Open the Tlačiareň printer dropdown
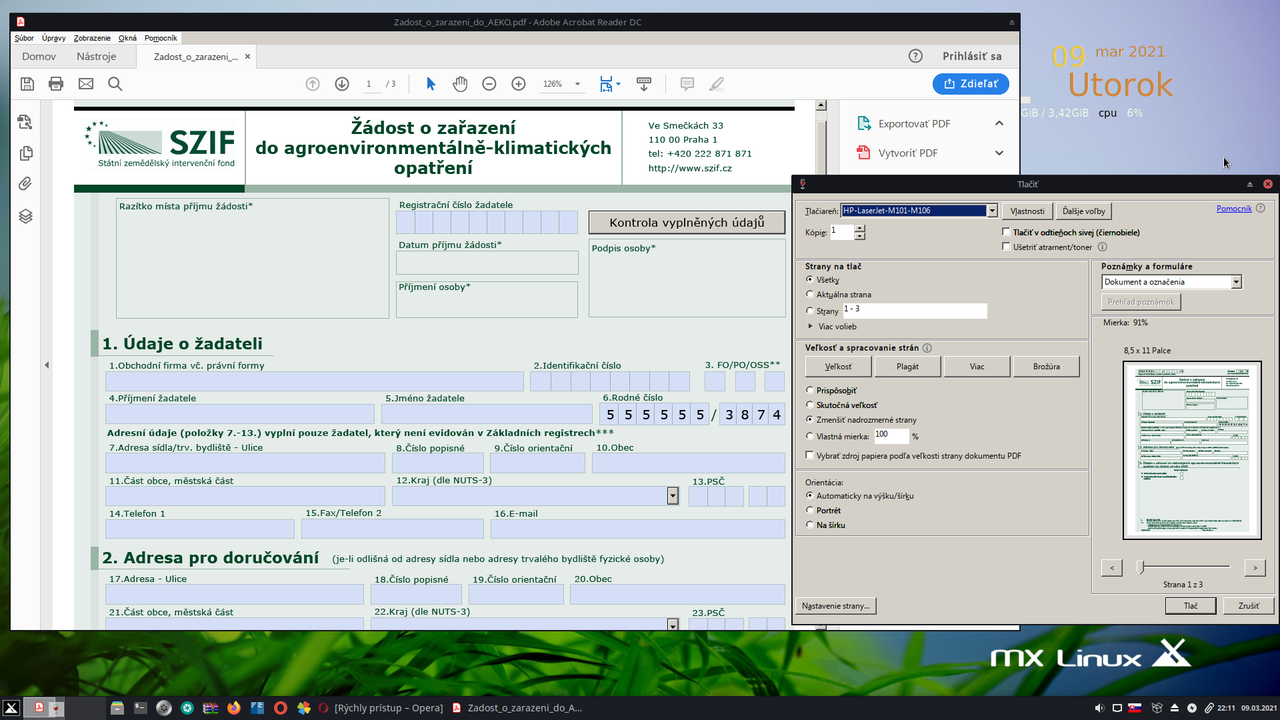The image size is (1280, 720). click(992, 211)
